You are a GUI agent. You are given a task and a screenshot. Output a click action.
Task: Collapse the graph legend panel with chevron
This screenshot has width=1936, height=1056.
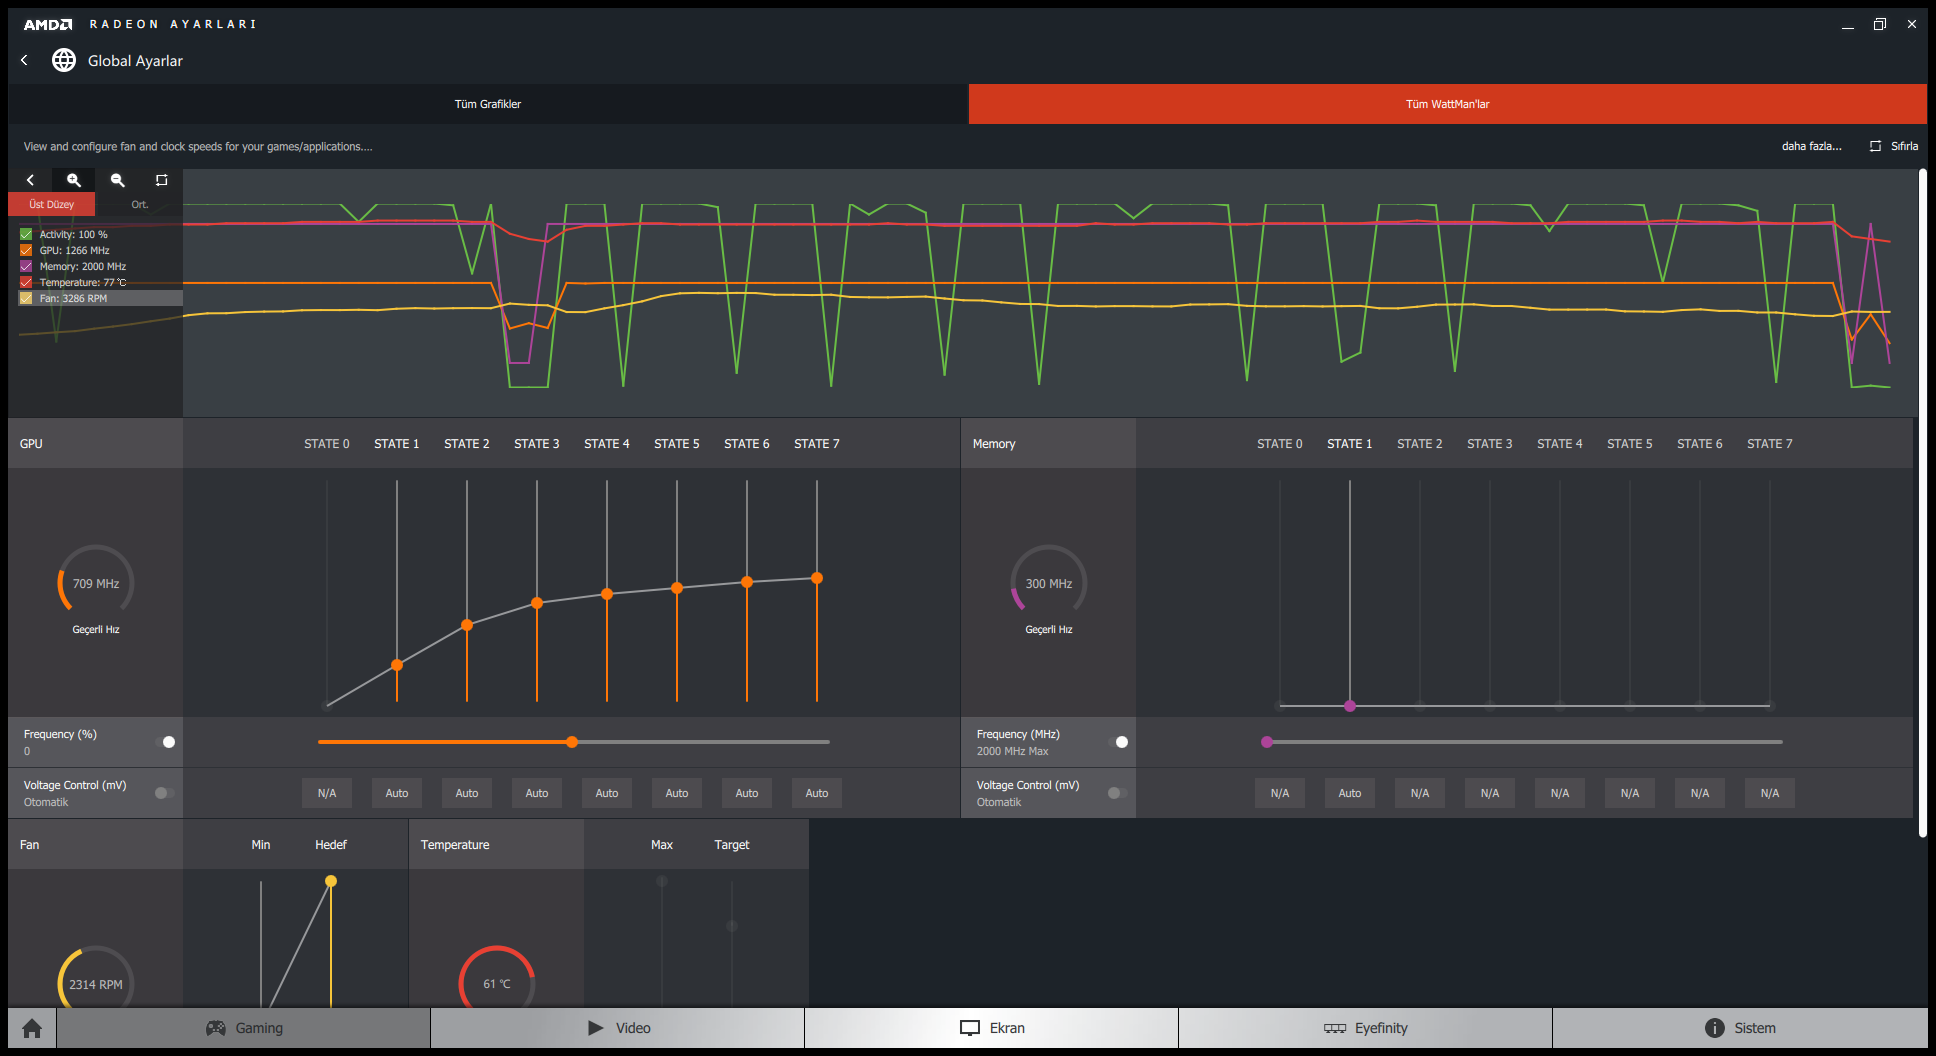coord(30,180)
